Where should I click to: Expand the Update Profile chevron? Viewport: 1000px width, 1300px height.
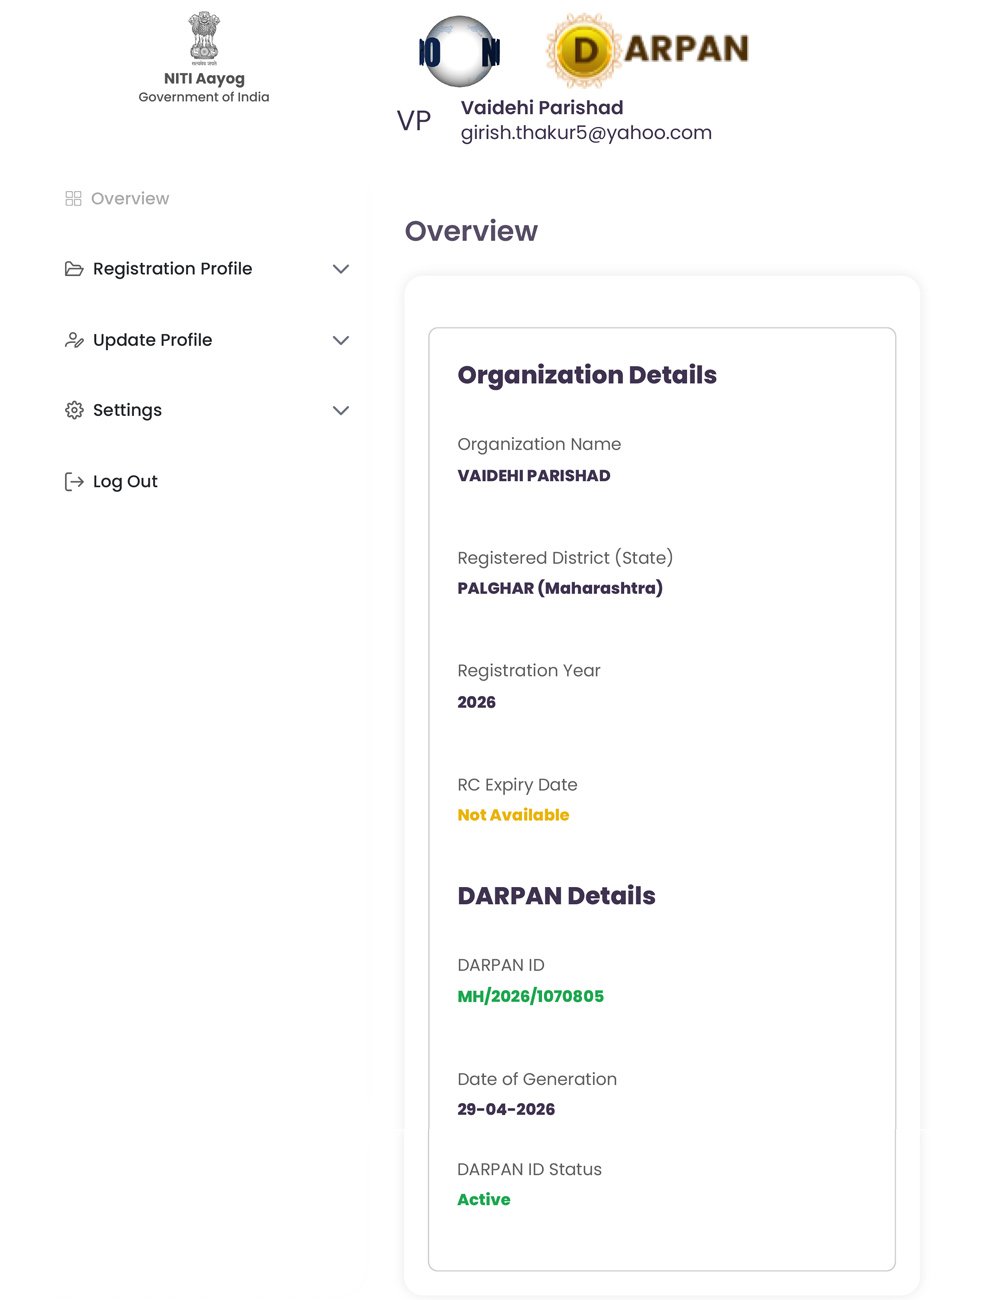coord(341,340)
